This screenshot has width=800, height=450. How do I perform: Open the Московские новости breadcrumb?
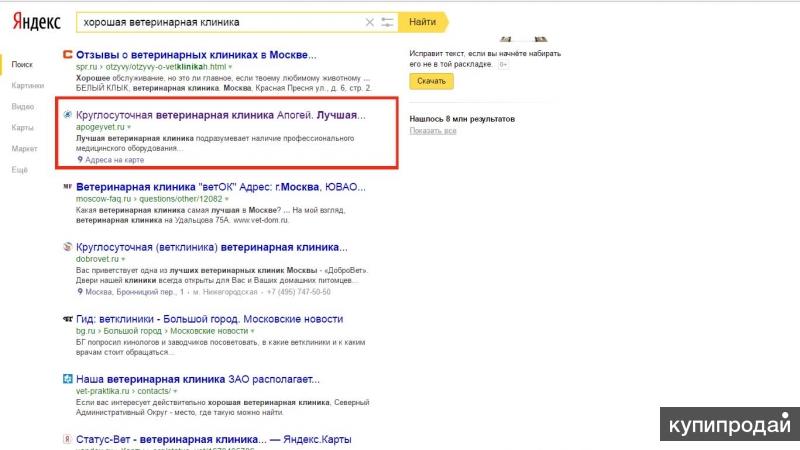click(x=209, y=331)
